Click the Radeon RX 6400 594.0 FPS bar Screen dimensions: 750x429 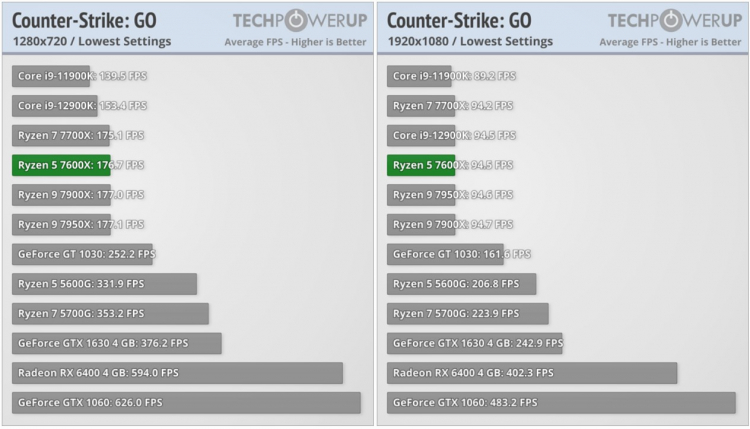tap(178, 373)
